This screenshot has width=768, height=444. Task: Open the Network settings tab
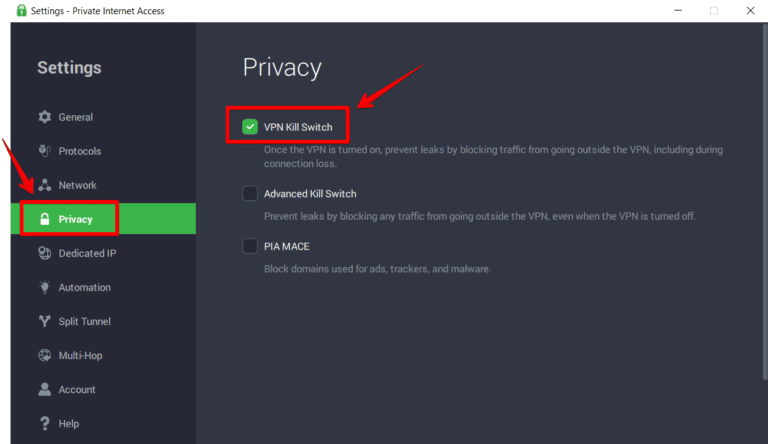[77, 185]
